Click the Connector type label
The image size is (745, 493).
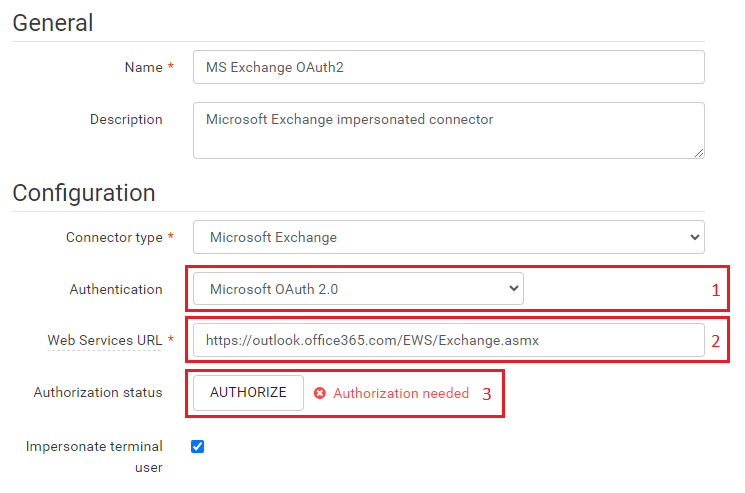pyautogui.click(x=113, y=237)
